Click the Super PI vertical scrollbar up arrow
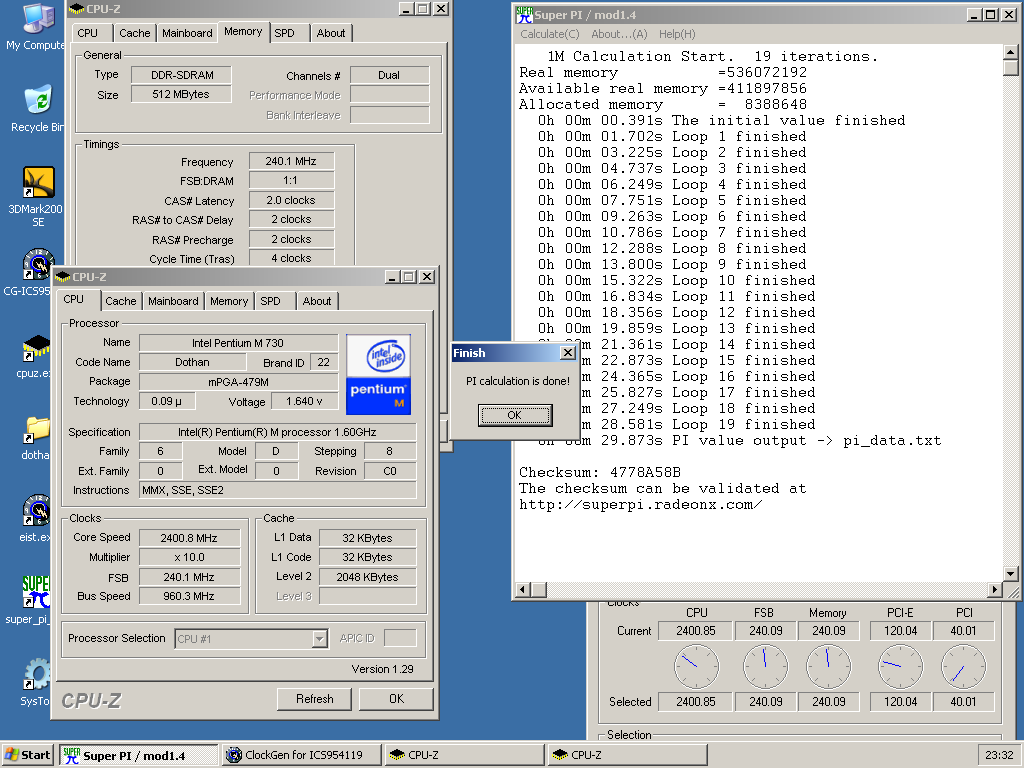 [1010, 52]
